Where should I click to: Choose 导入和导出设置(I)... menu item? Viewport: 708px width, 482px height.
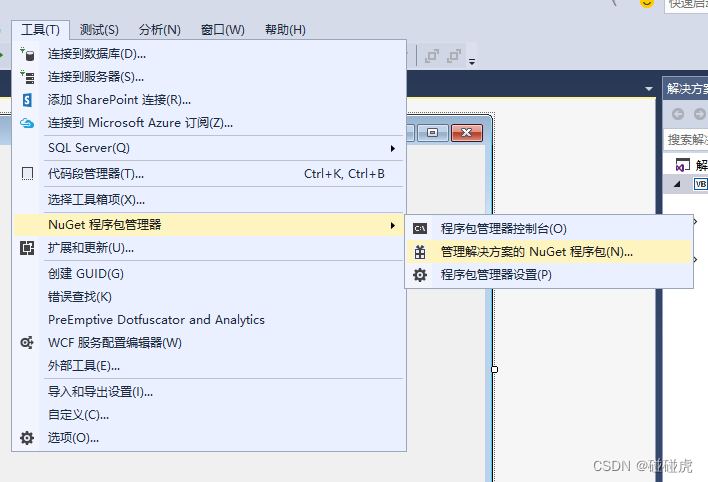coord(209,392)
